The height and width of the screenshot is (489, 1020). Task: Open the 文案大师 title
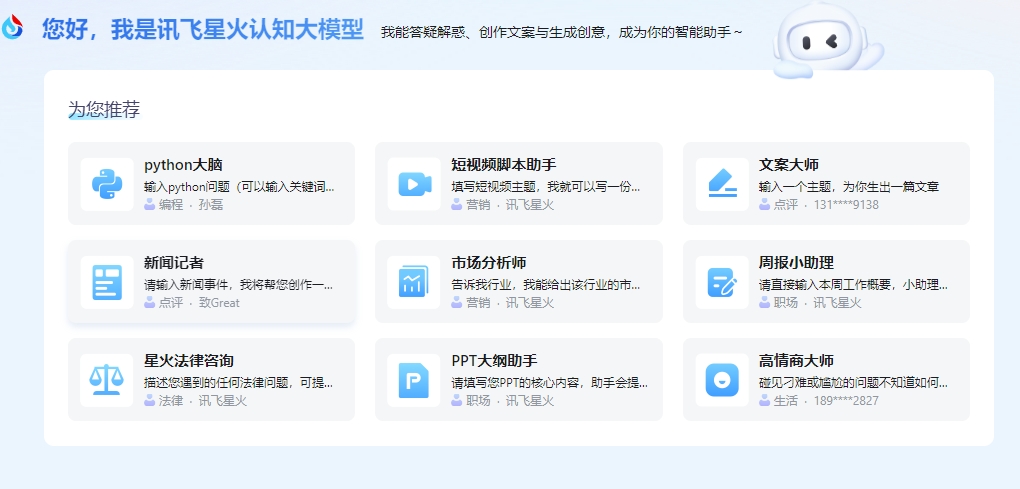pyautogui.click(x=788, y=165)
